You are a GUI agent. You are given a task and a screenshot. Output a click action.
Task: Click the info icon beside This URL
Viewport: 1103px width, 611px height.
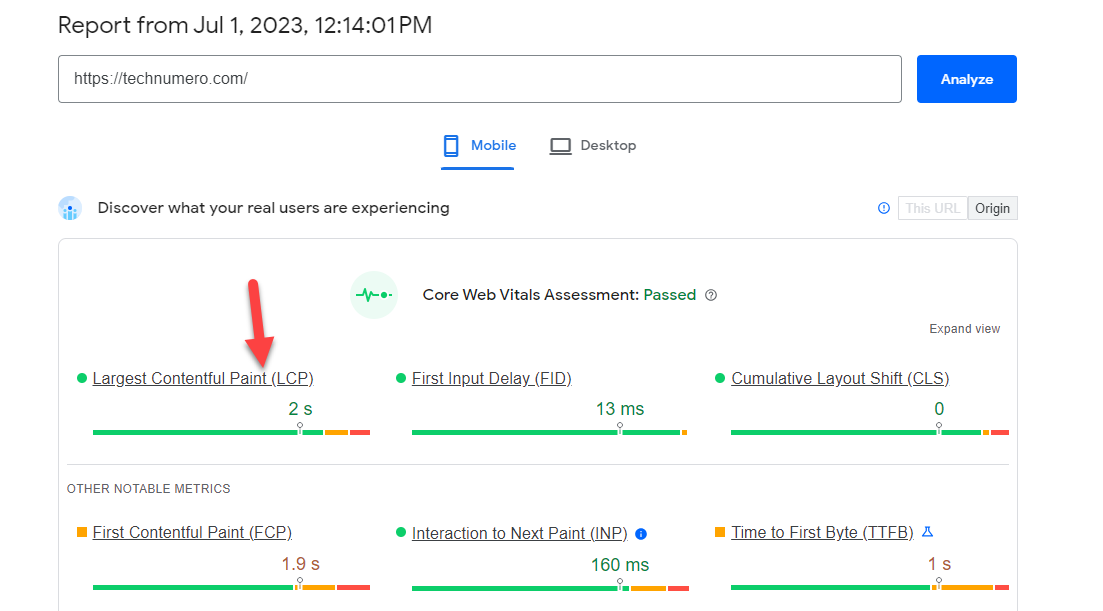[883, 208]
